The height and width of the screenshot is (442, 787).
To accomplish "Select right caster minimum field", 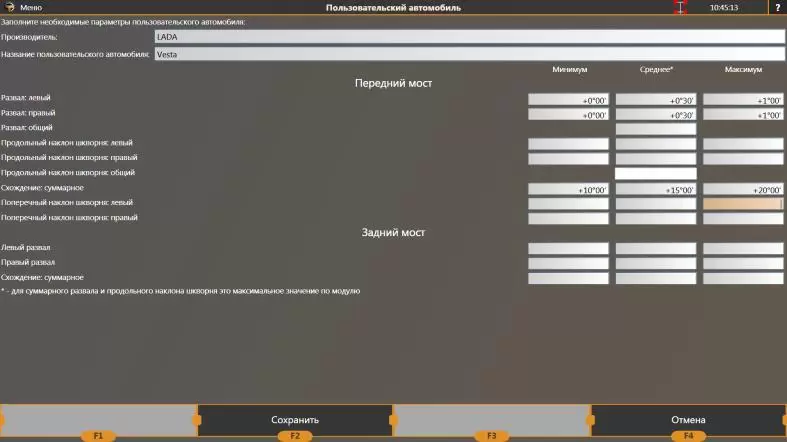I will 568,159.
